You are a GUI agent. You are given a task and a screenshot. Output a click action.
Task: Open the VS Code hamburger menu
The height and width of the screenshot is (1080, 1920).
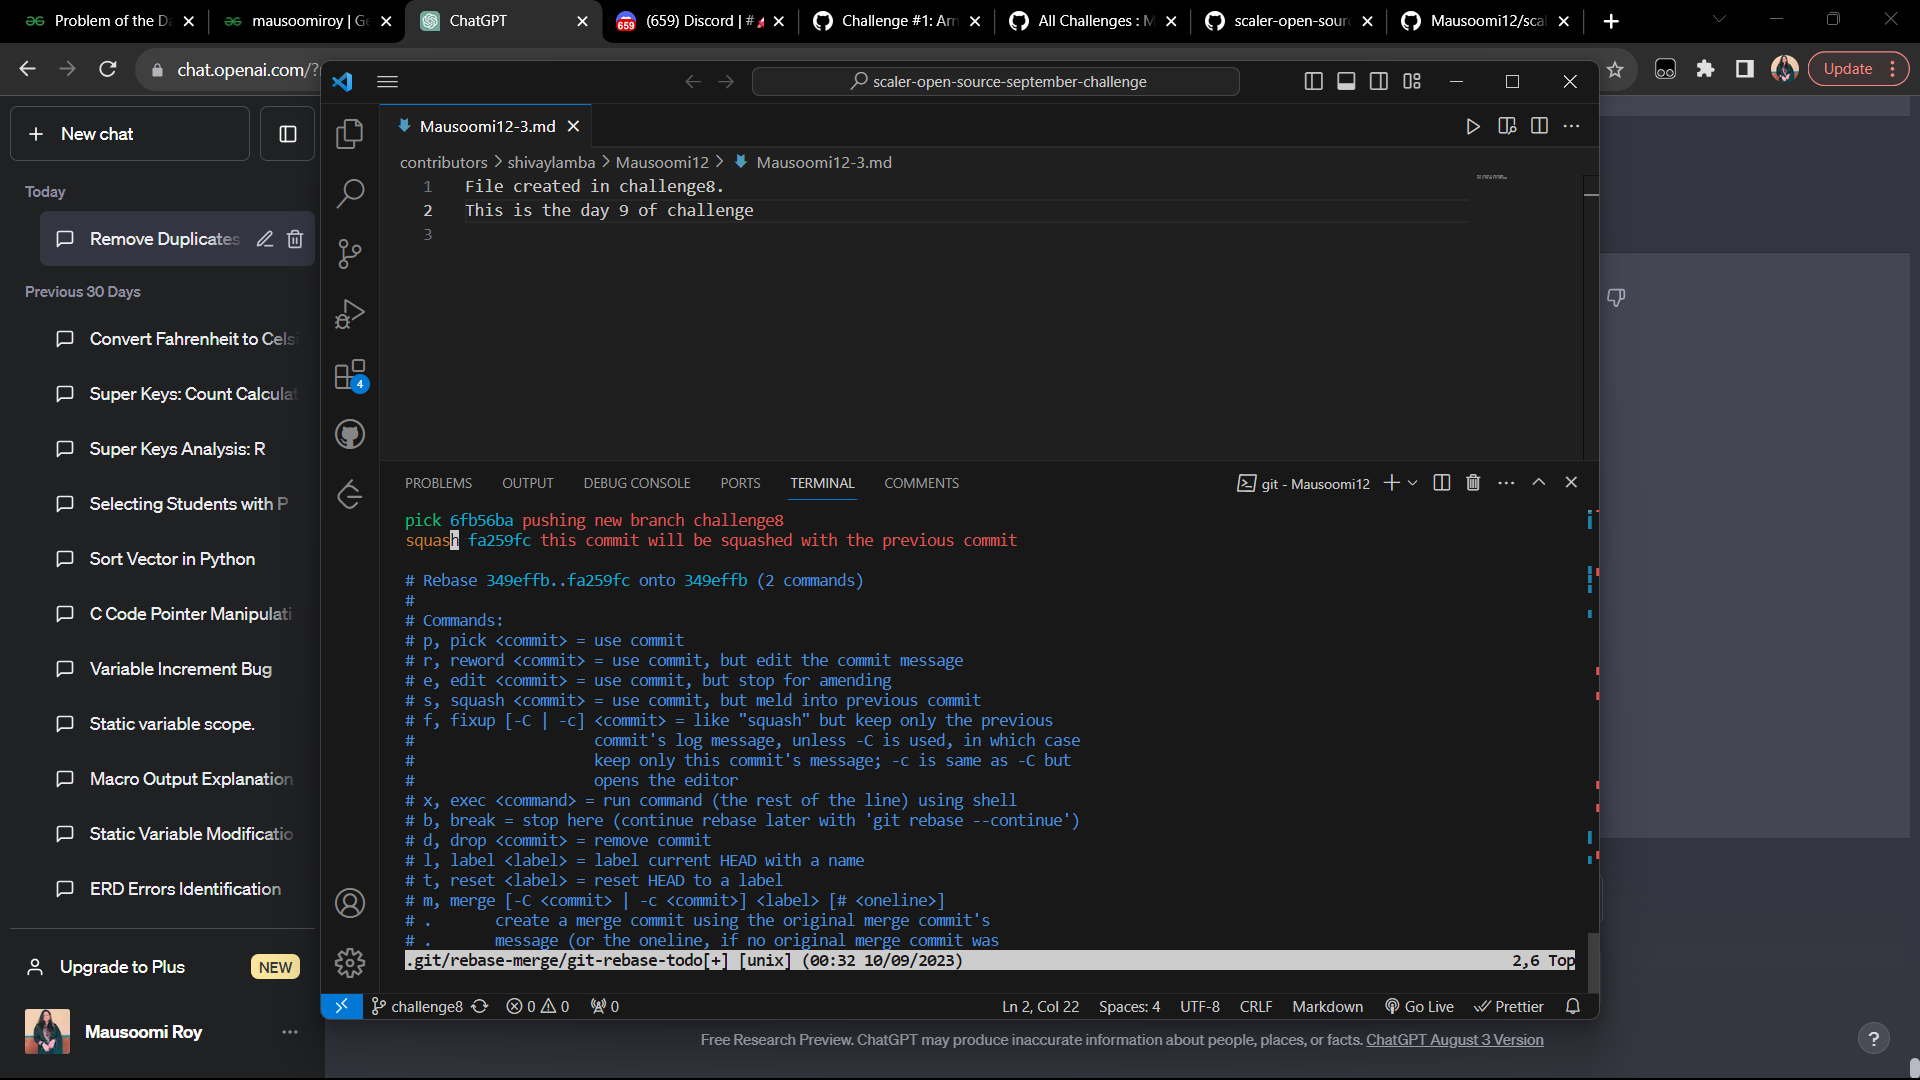tap(387, 82)
